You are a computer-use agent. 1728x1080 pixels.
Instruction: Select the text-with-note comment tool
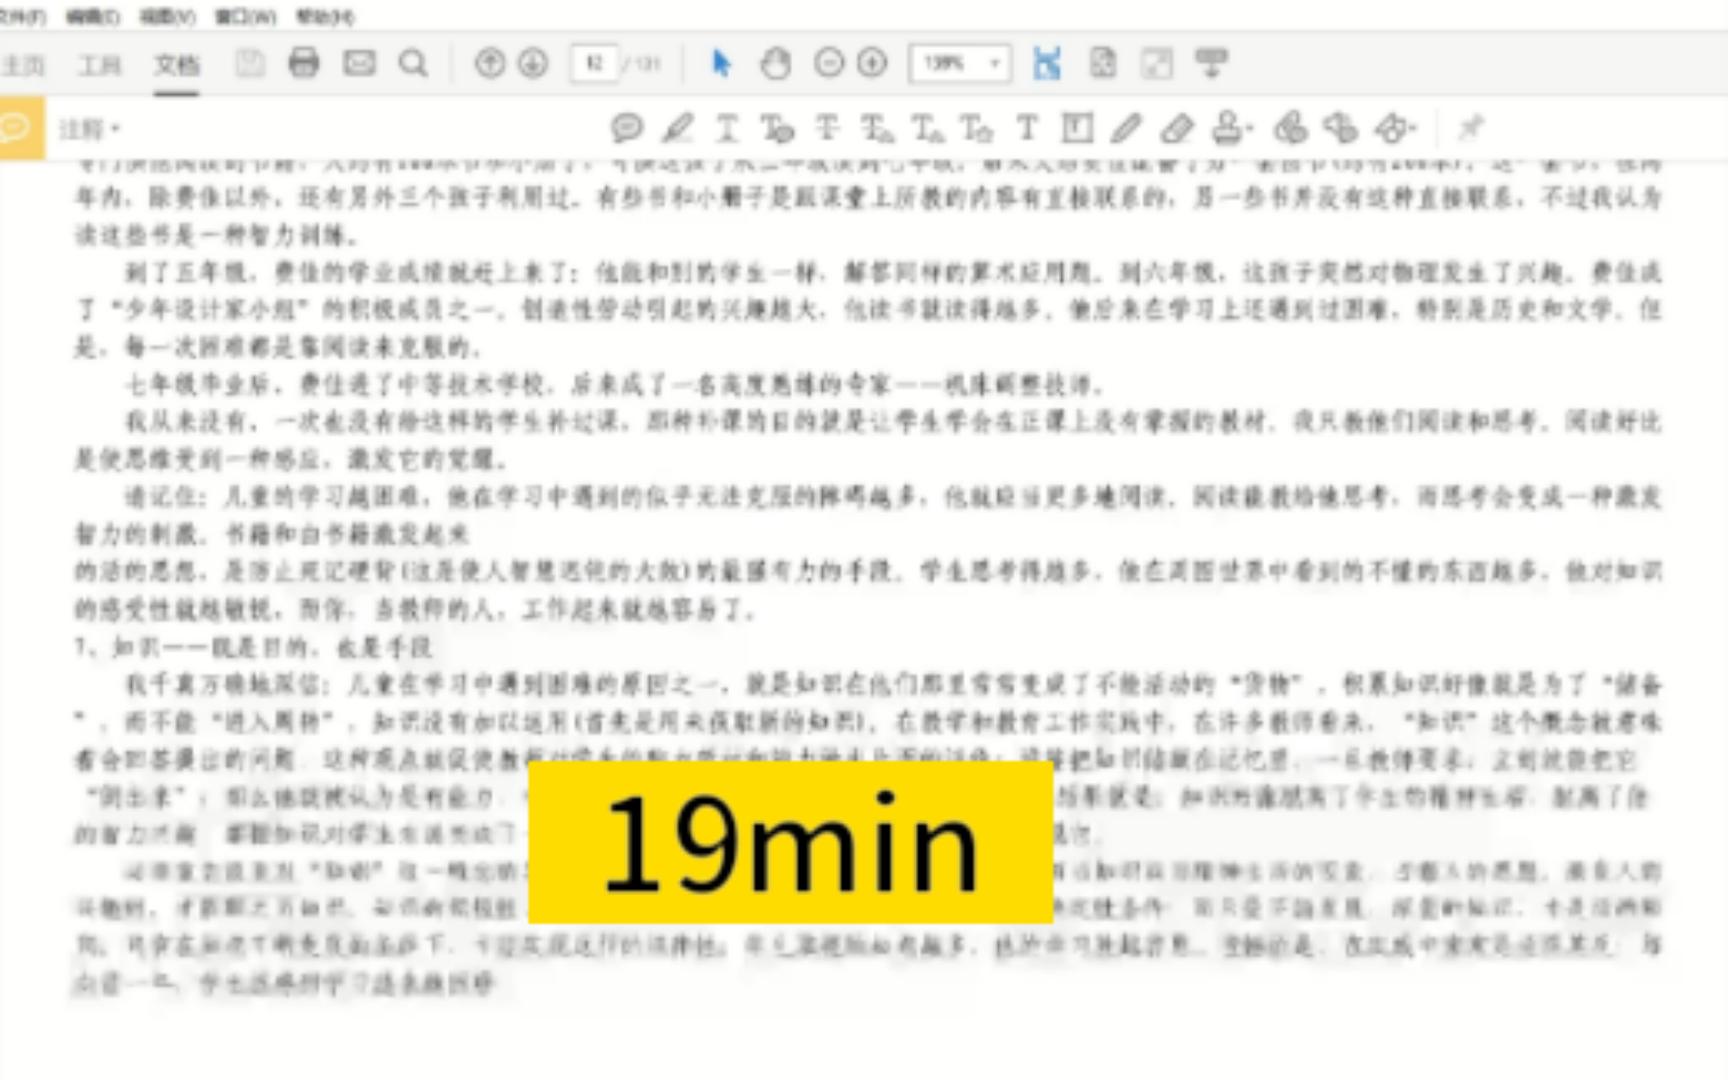(777, 128)
